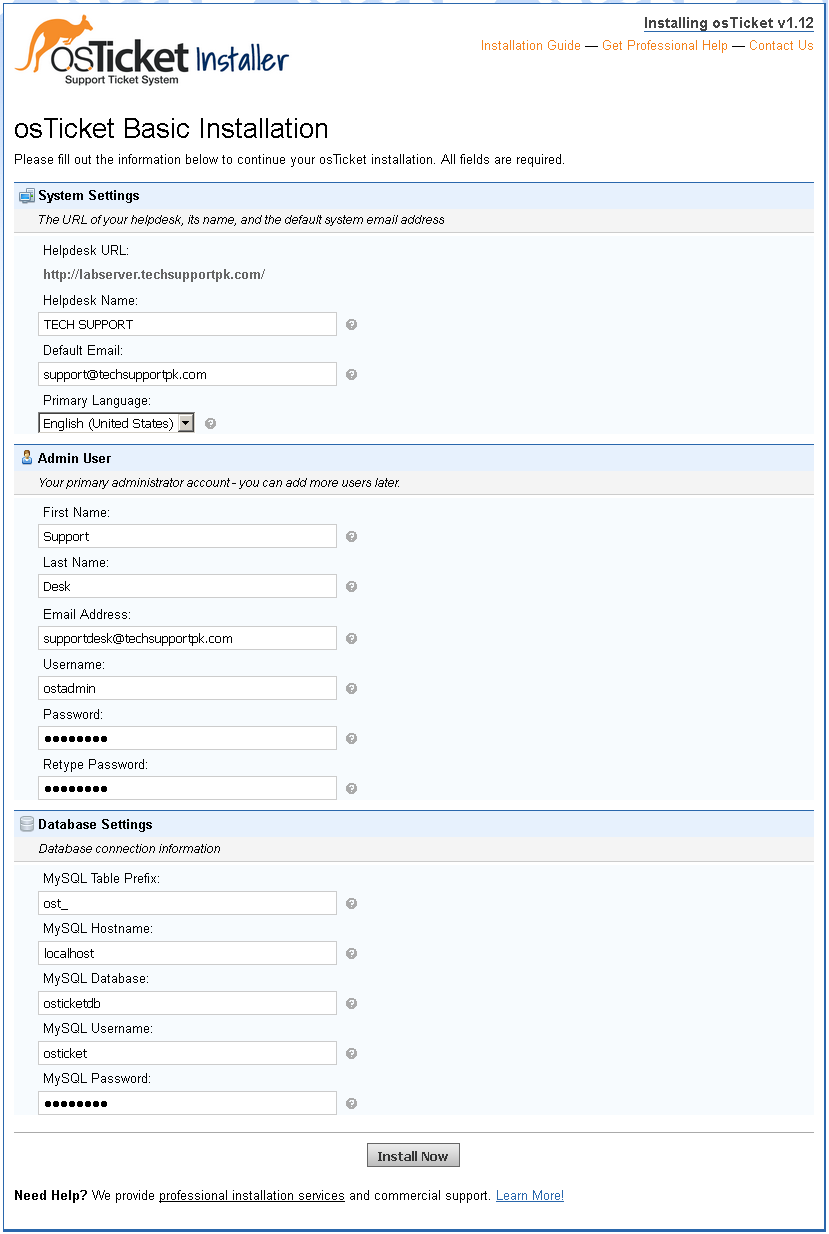Open the Primary Language dropdown
The width and height of the screenshot is (829, 1234).
(x=116, y=424)
